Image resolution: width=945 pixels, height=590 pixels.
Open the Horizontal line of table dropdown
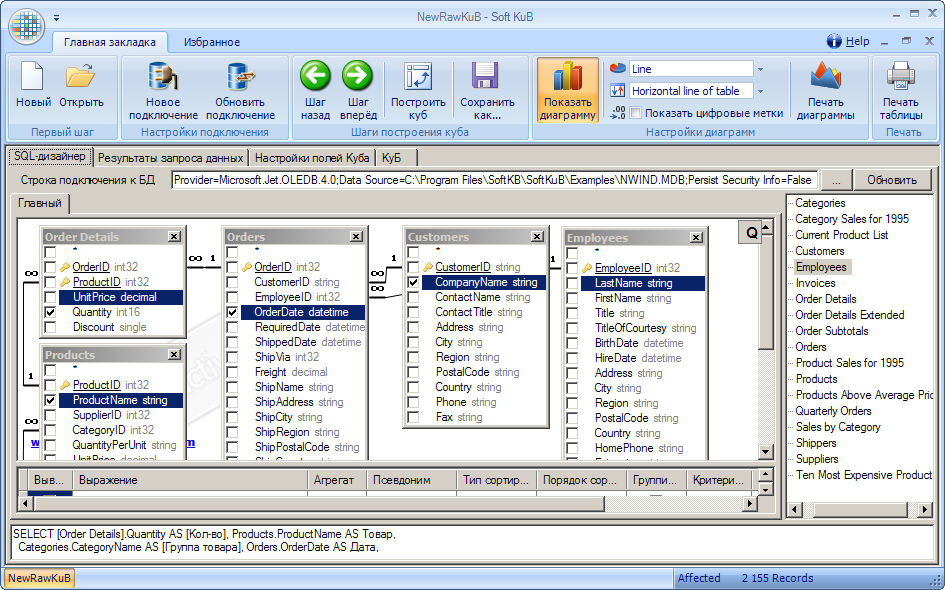tap(760, 91)
